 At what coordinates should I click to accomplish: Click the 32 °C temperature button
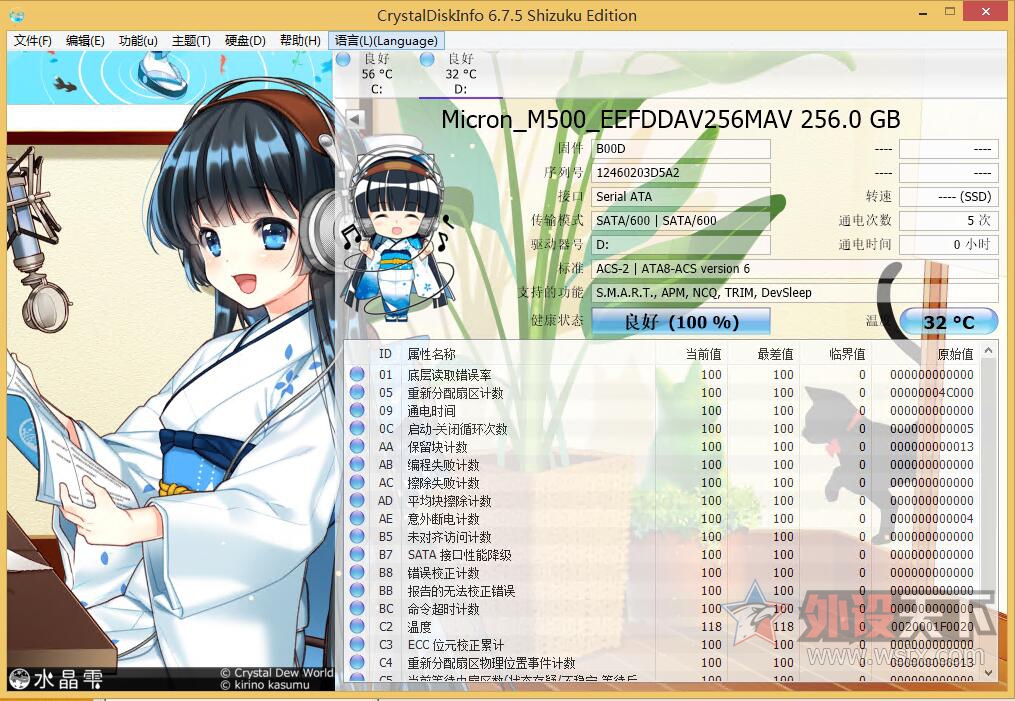tap(948, 322)
